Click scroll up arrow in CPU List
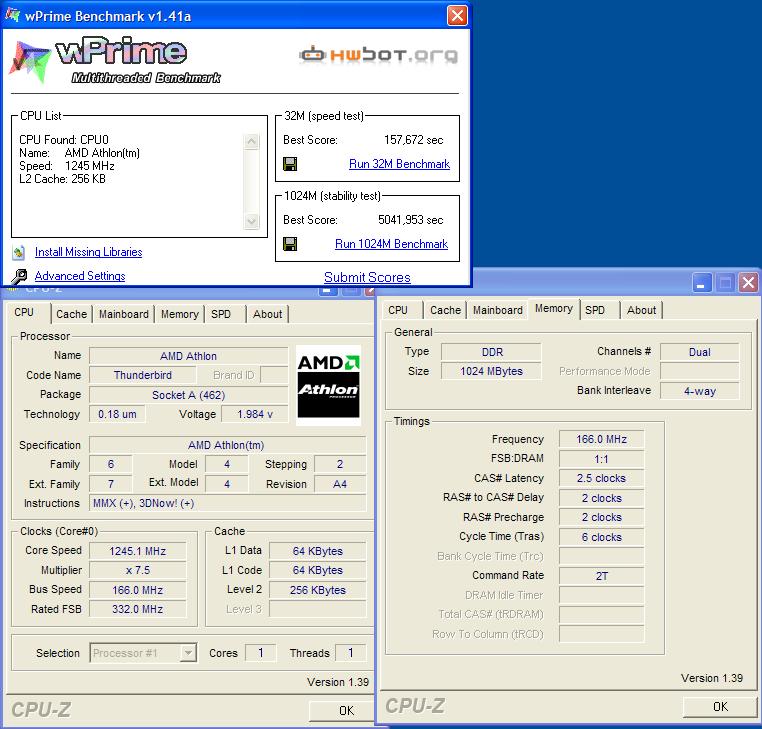The width and height of the screenshot is (762, 729). coord(251,141)
